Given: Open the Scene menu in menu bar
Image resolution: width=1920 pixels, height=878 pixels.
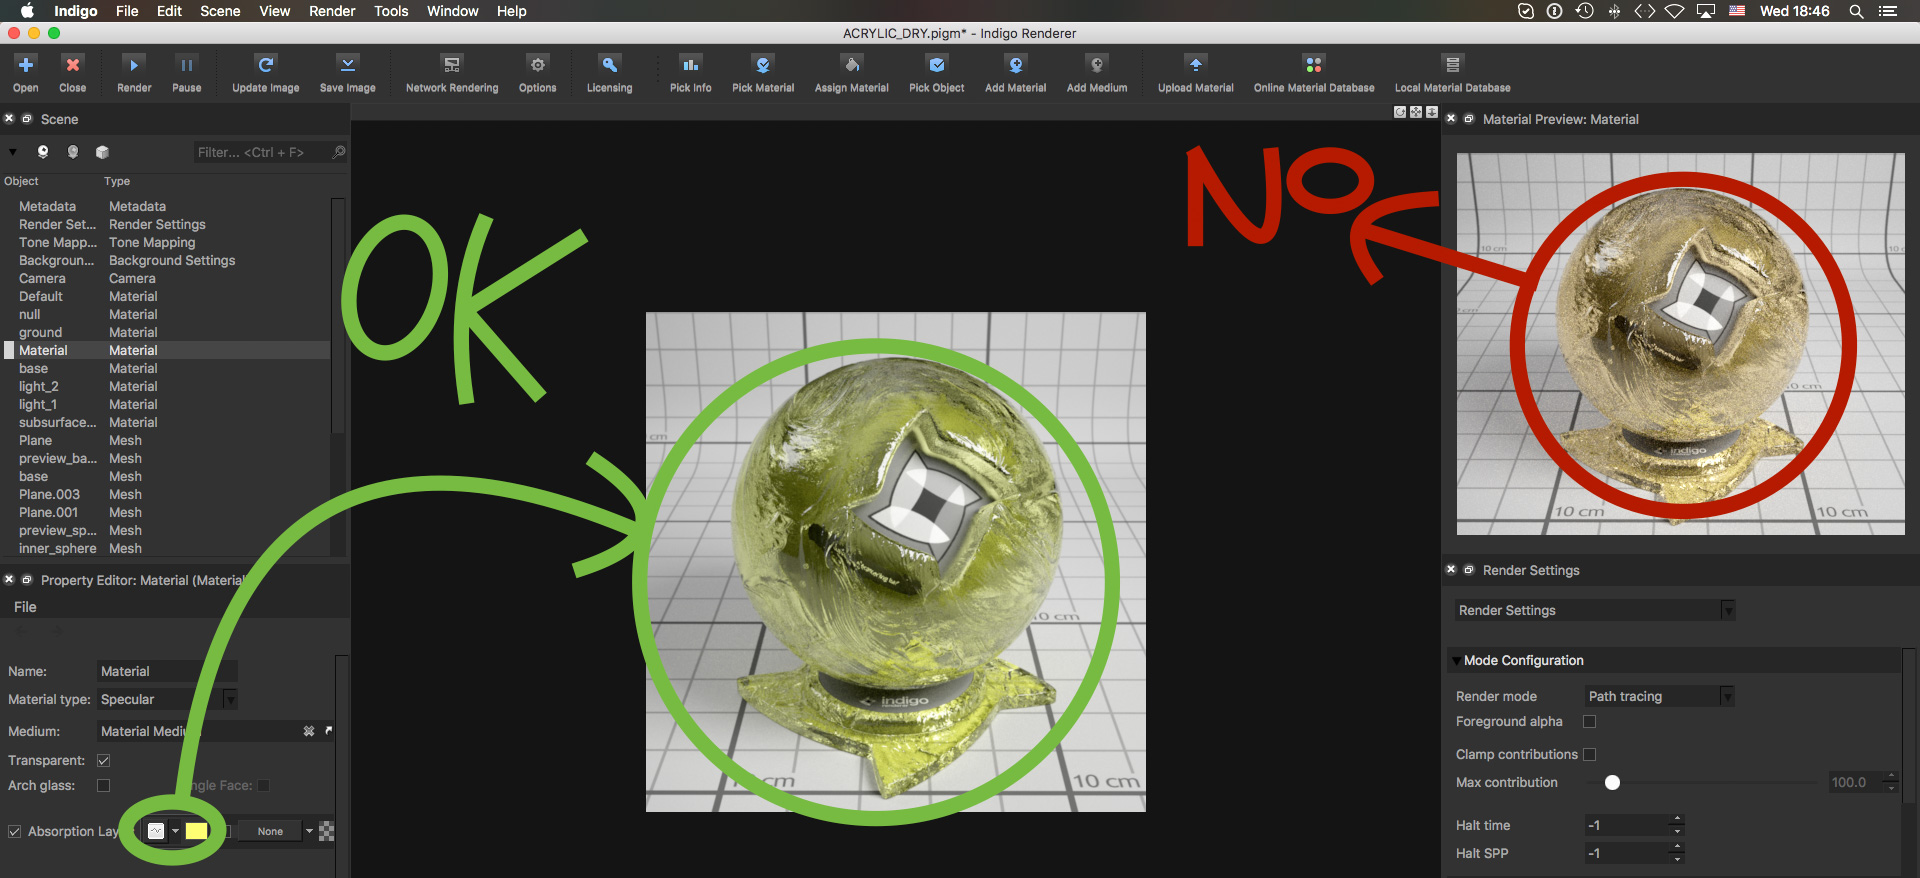Looking at the screenshot, I should tap(220, 11).
